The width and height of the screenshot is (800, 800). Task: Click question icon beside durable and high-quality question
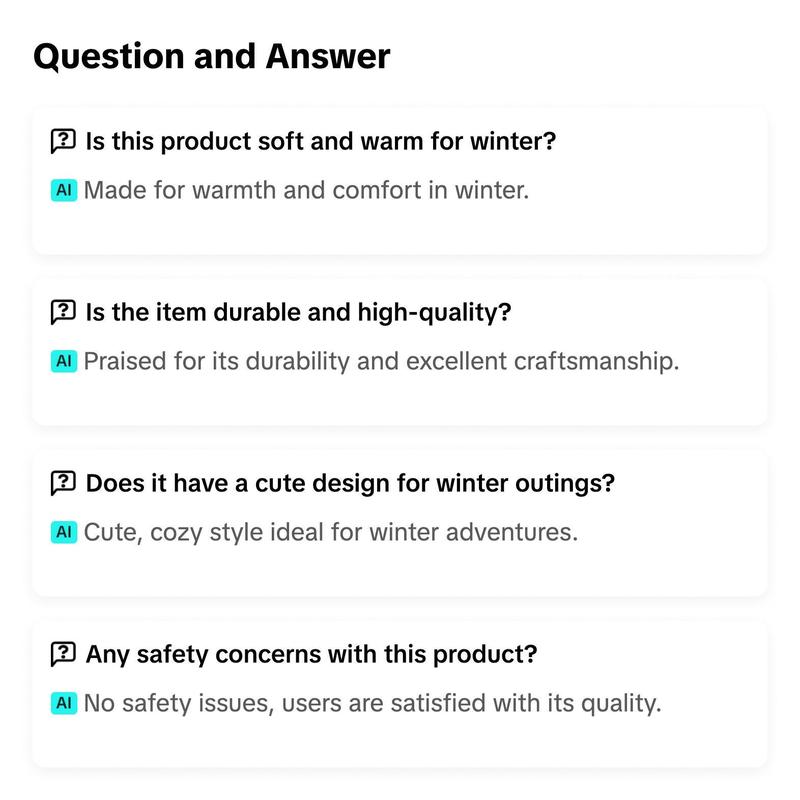63,312
